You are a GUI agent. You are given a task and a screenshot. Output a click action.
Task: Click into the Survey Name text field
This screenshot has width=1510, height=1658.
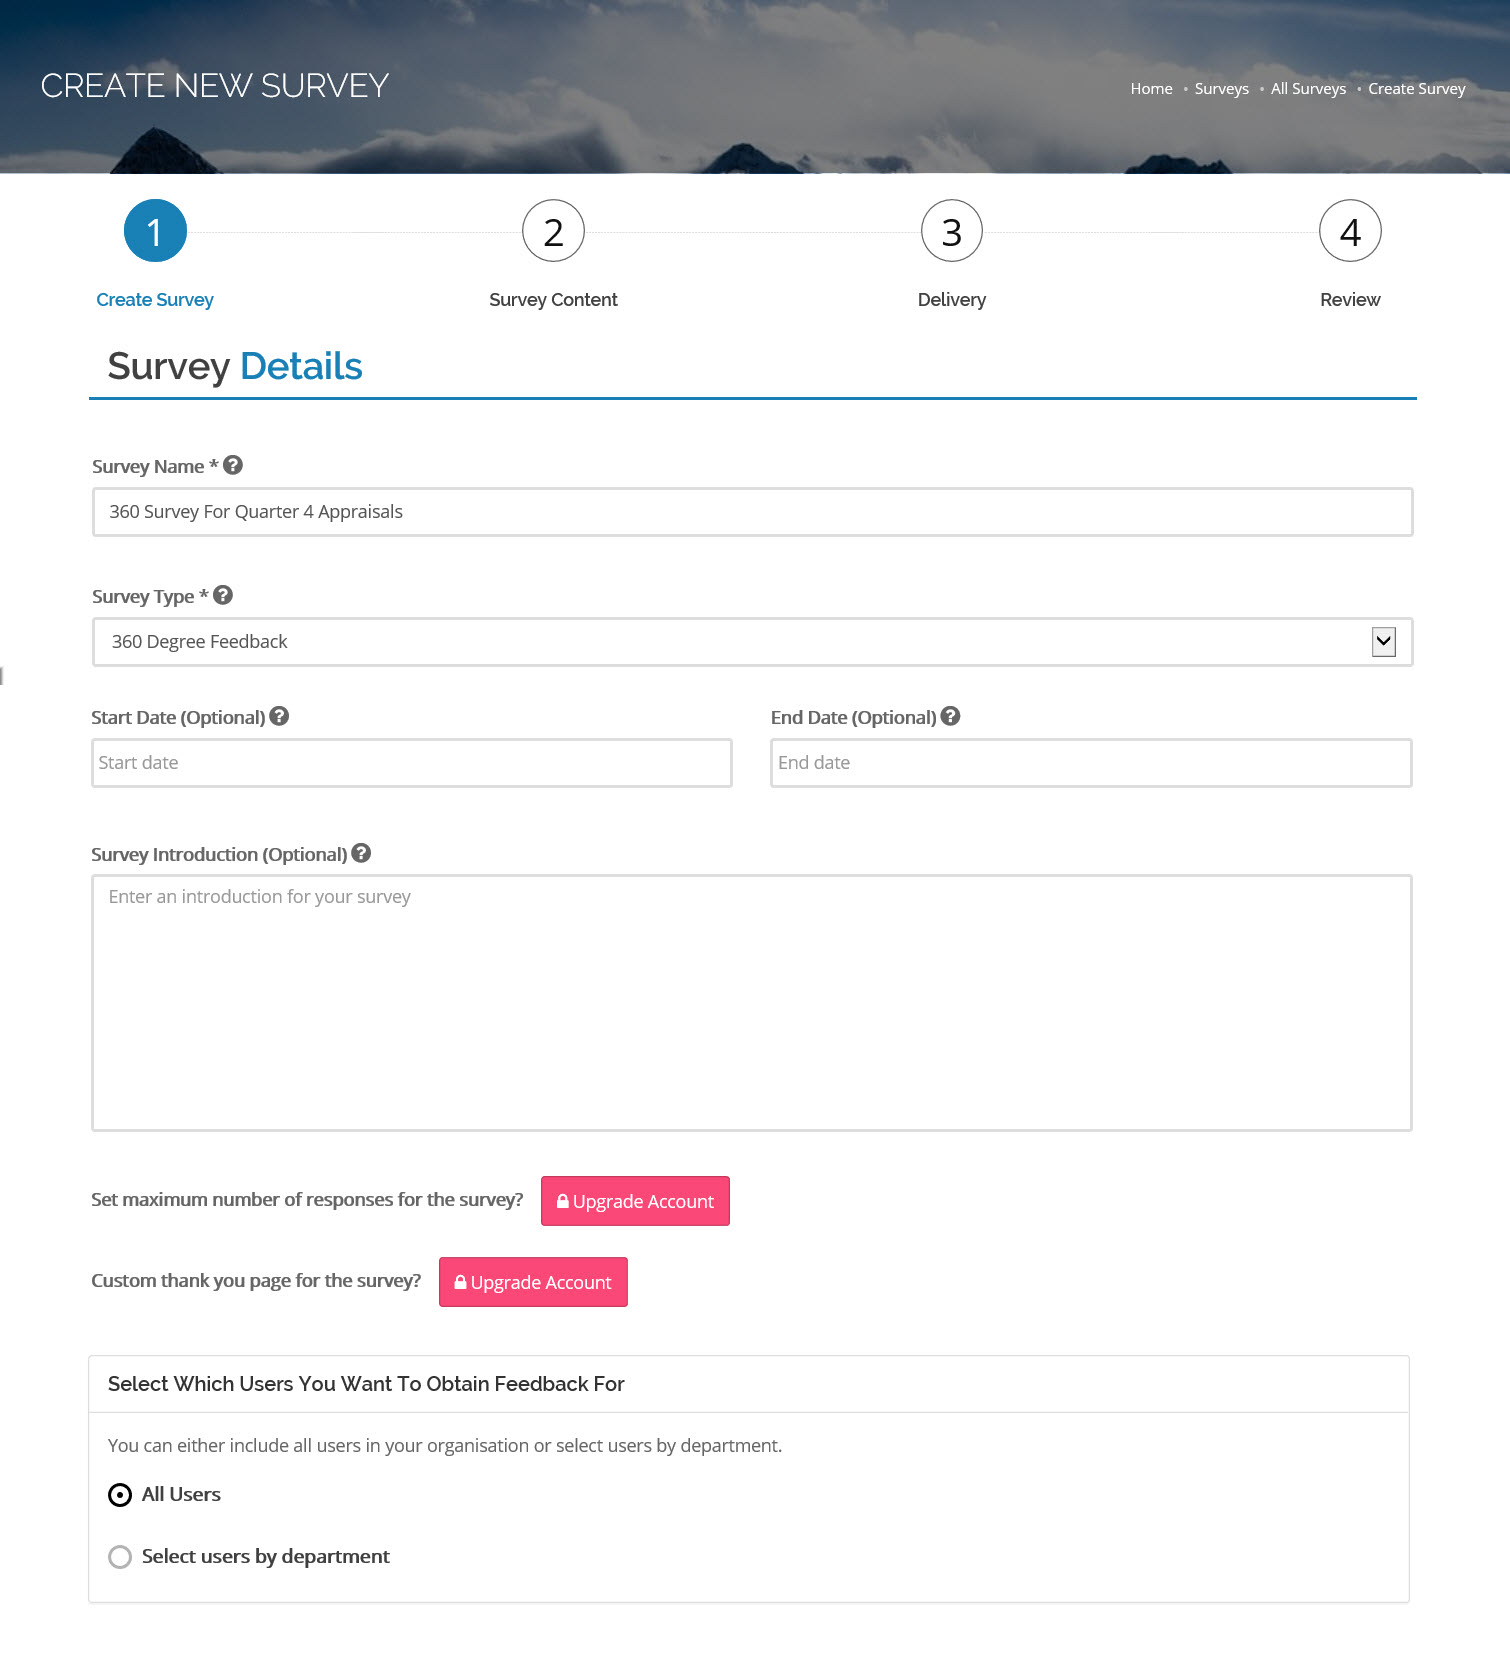point(752,512)
